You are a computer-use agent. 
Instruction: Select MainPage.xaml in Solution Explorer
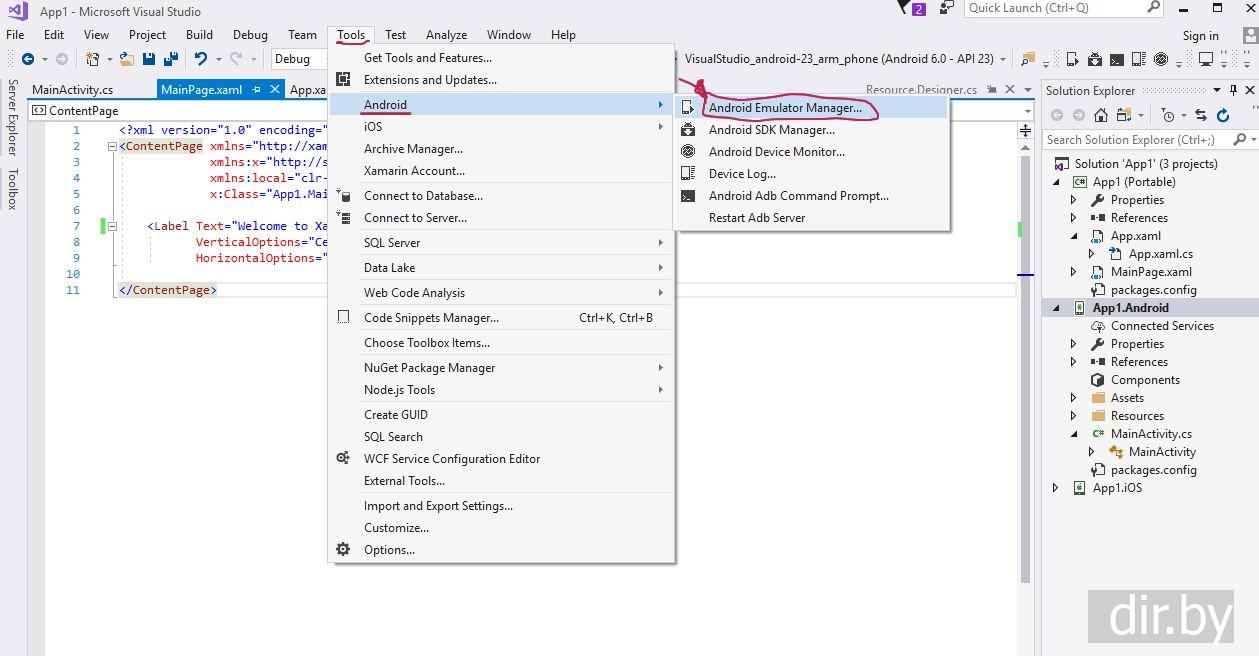click(x=1151, y=272)
